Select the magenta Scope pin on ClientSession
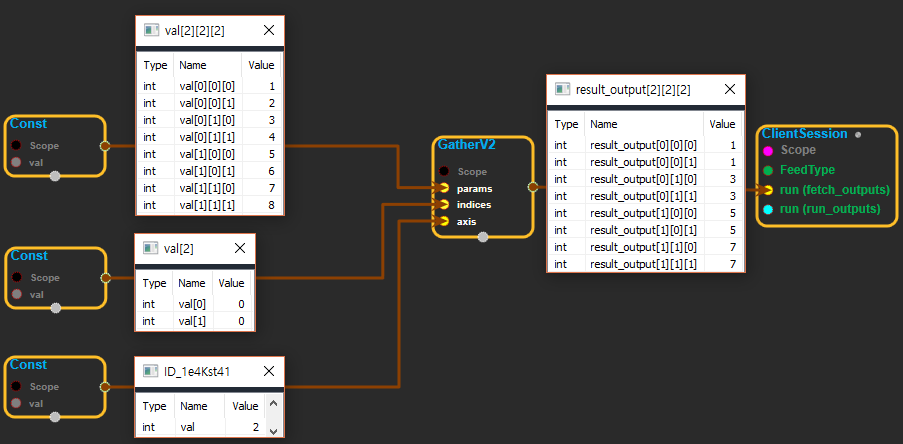The height and width of the screenshot is (444, 903). 767,150
